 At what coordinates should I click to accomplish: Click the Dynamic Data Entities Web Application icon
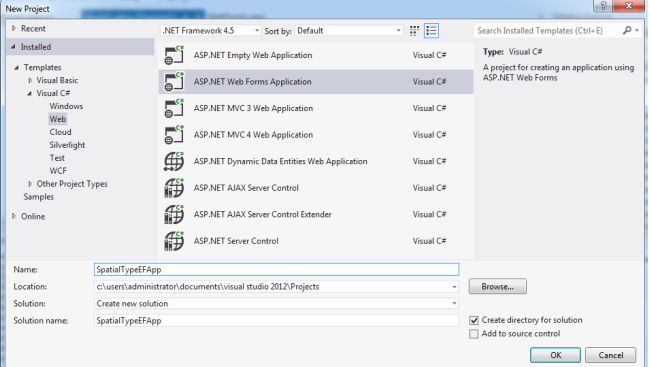pyautogui.click(x=174, y=161)
